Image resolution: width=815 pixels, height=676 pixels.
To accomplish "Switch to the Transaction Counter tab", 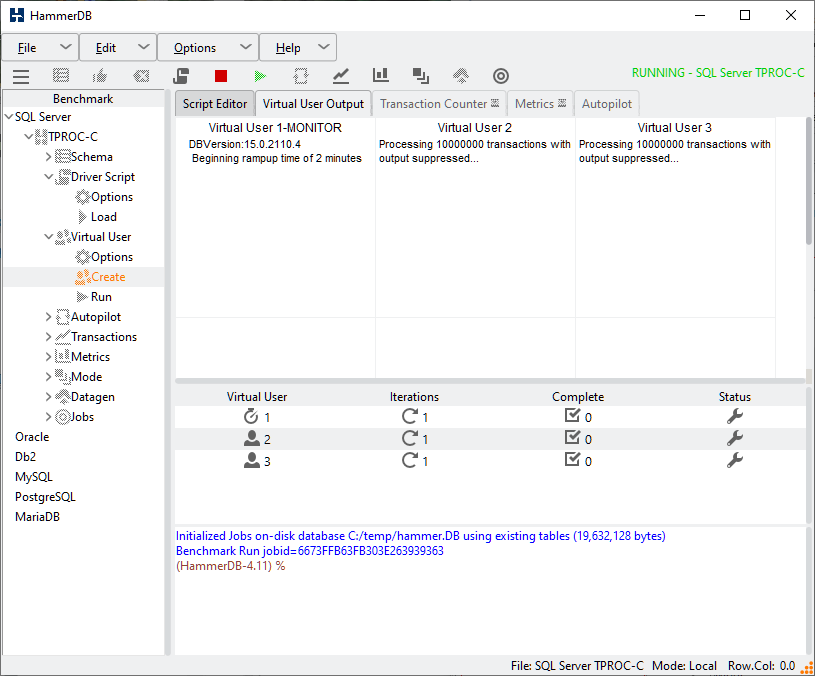I will [x=439, y=104].
